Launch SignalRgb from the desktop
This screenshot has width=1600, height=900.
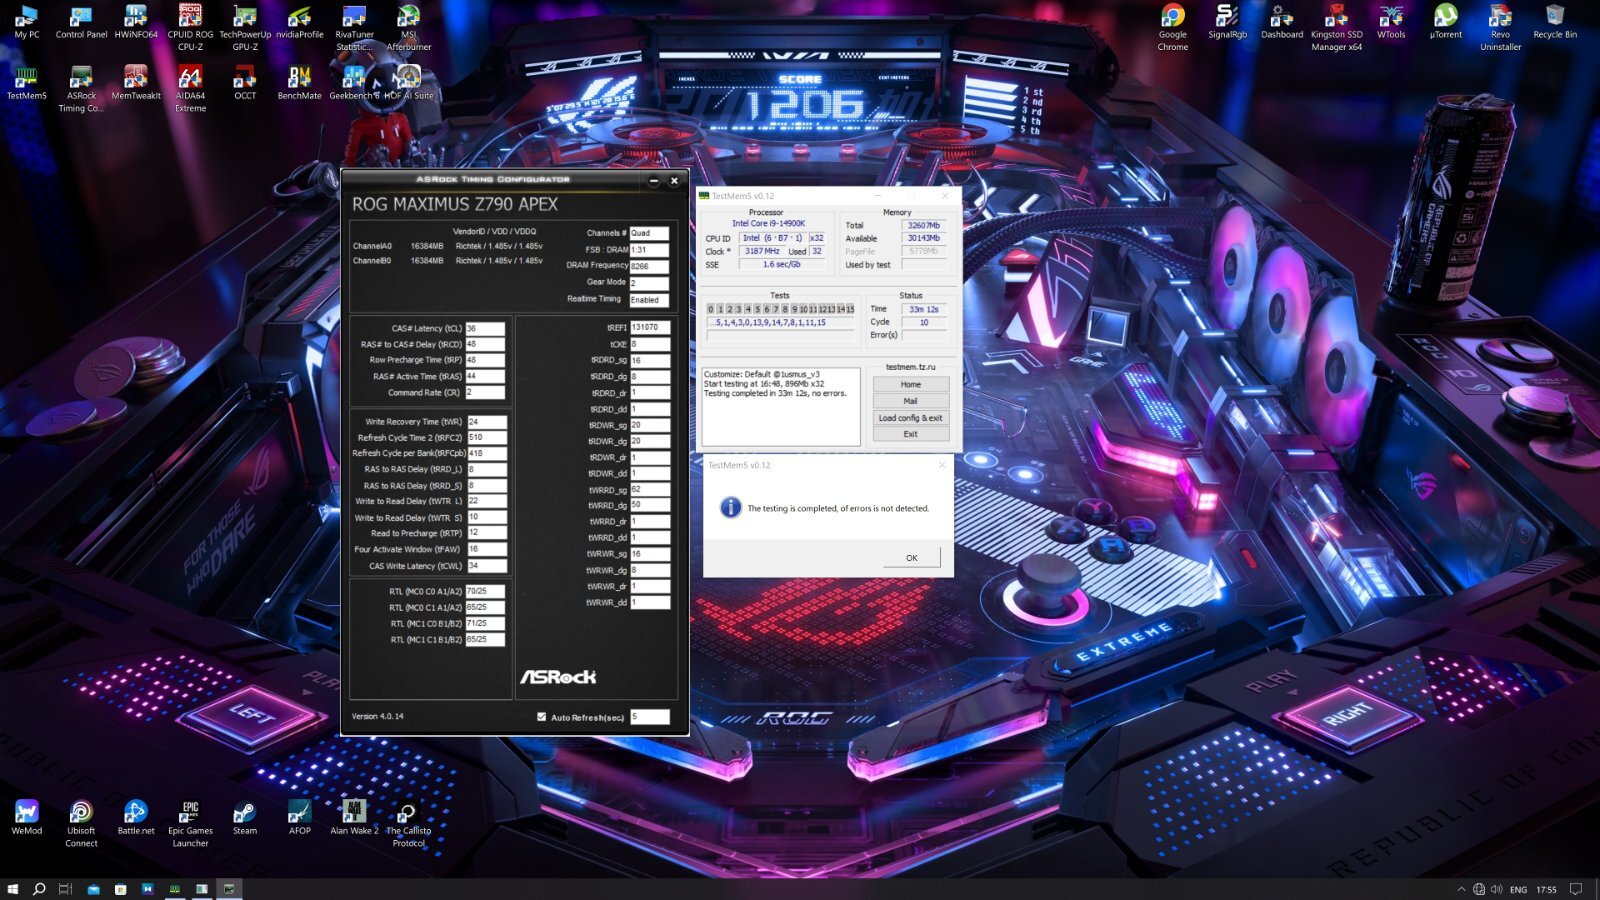(1227, 24)
